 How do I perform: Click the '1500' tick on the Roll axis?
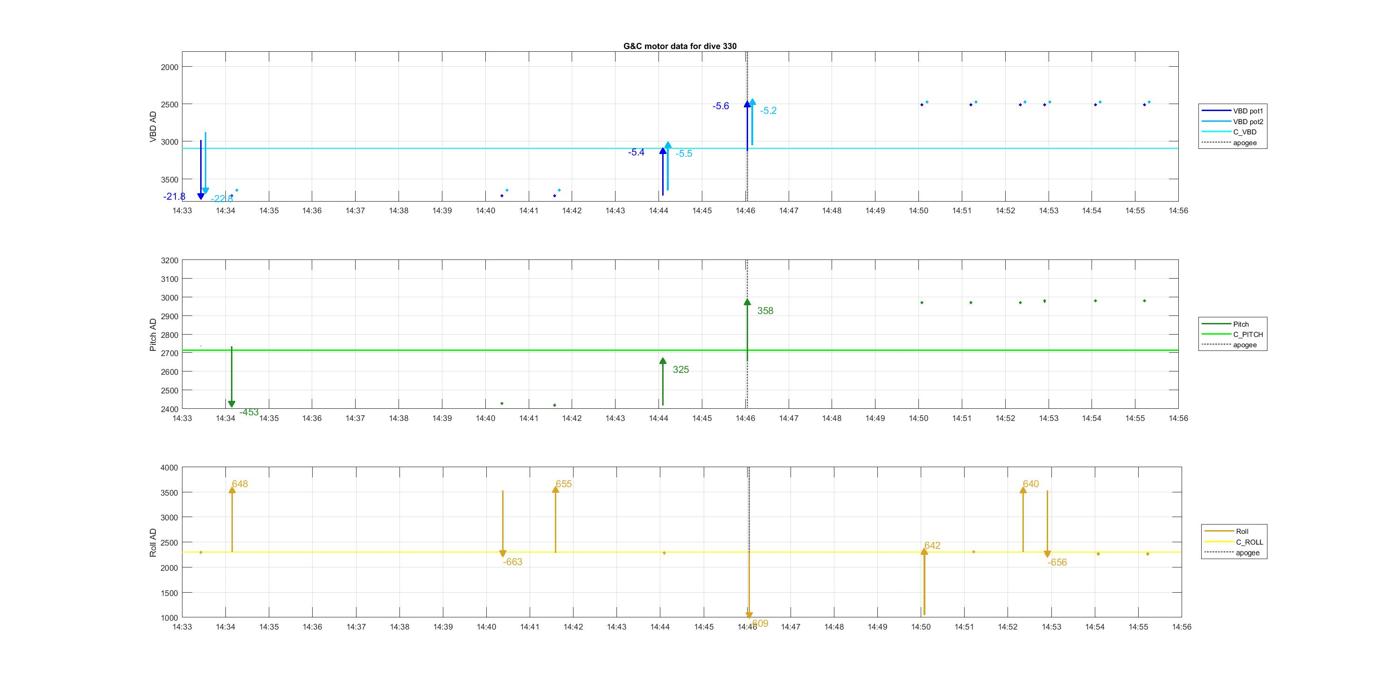coord(169,593)
